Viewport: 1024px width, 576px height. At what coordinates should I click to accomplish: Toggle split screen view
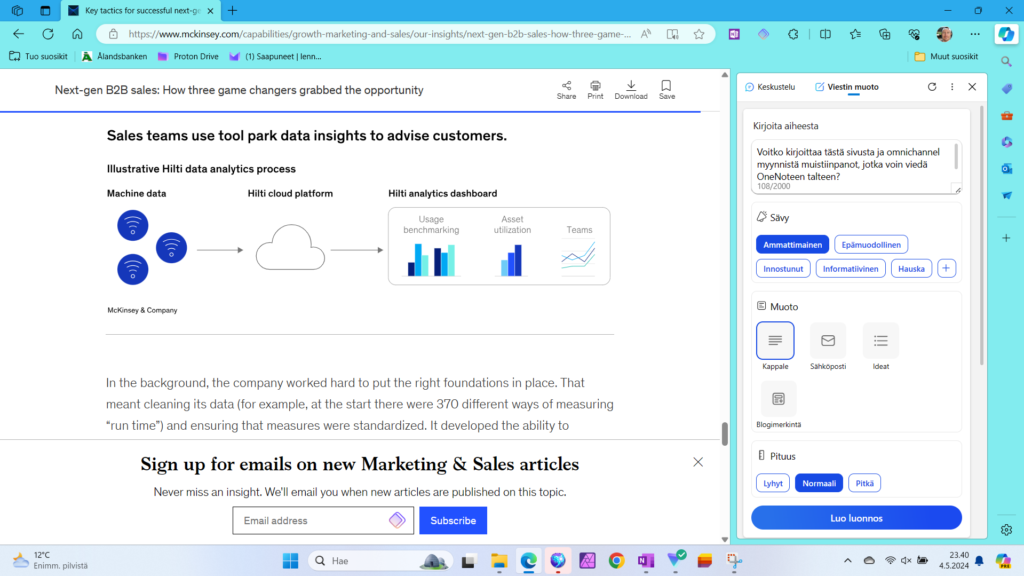[825, 34]
